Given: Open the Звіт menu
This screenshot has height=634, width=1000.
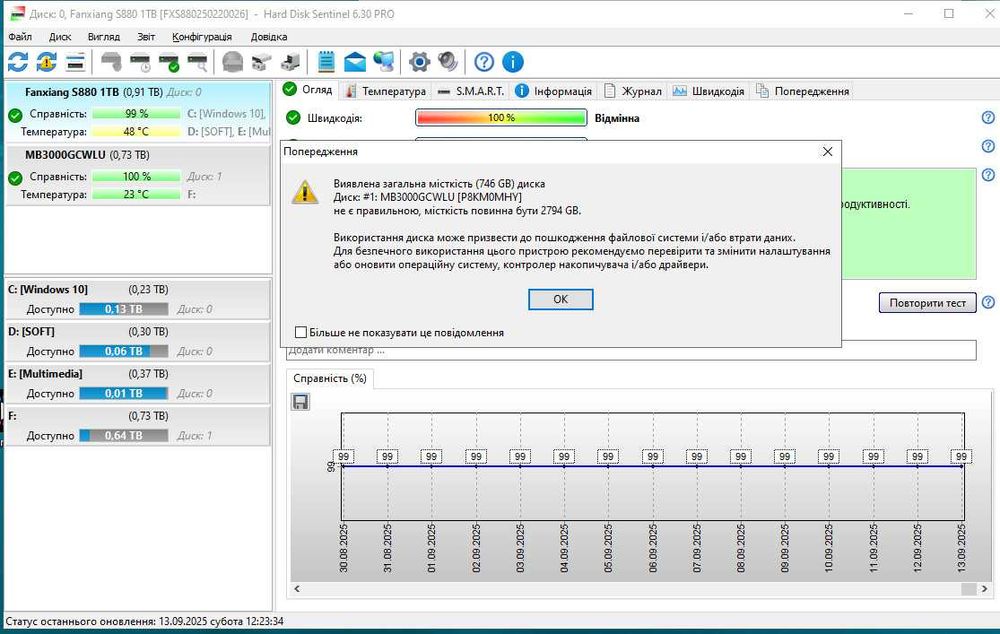Looking at the screenshot, I should [x=146, y=36].
